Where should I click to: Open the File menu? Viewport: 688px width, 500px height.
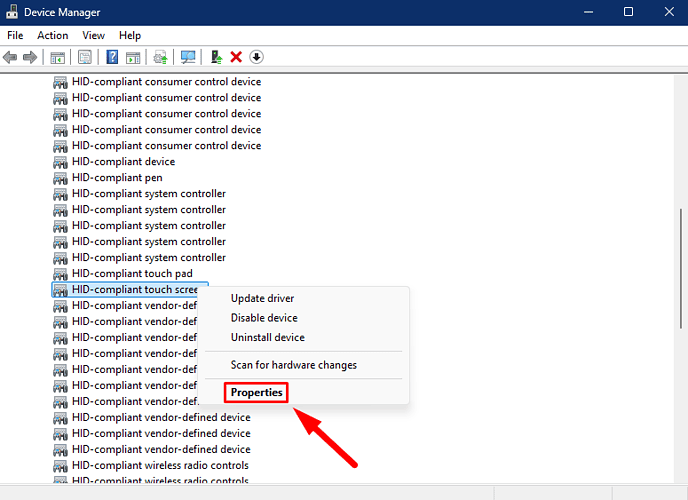click(15, 35)
